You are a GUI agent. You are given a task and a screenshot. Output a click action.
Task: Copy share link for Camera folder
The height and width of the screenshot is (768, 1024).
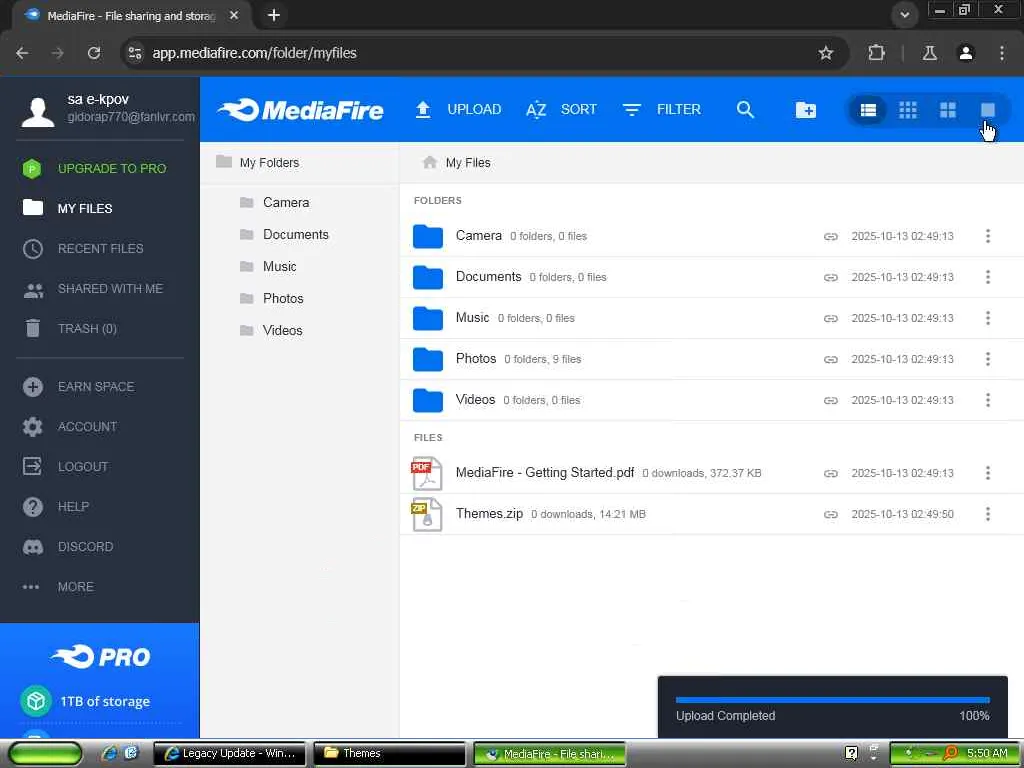[830, 236]
